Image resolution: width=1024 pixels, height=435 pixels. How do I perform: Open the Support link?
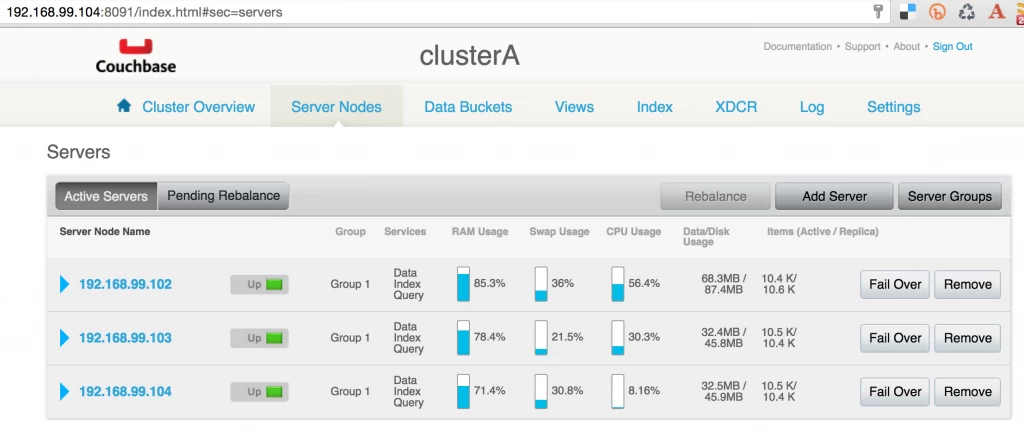(x=863, y=46)
